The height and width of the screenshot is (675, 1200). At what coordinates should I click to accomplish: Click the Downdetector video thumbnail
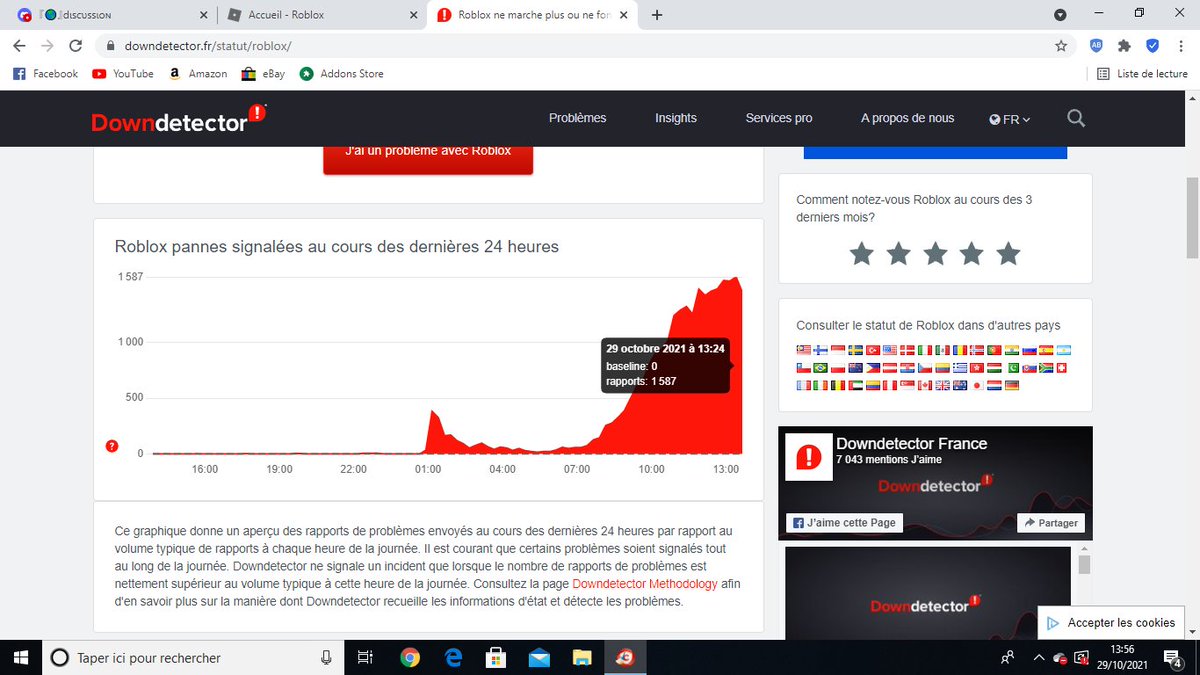[x=927, y=593]
